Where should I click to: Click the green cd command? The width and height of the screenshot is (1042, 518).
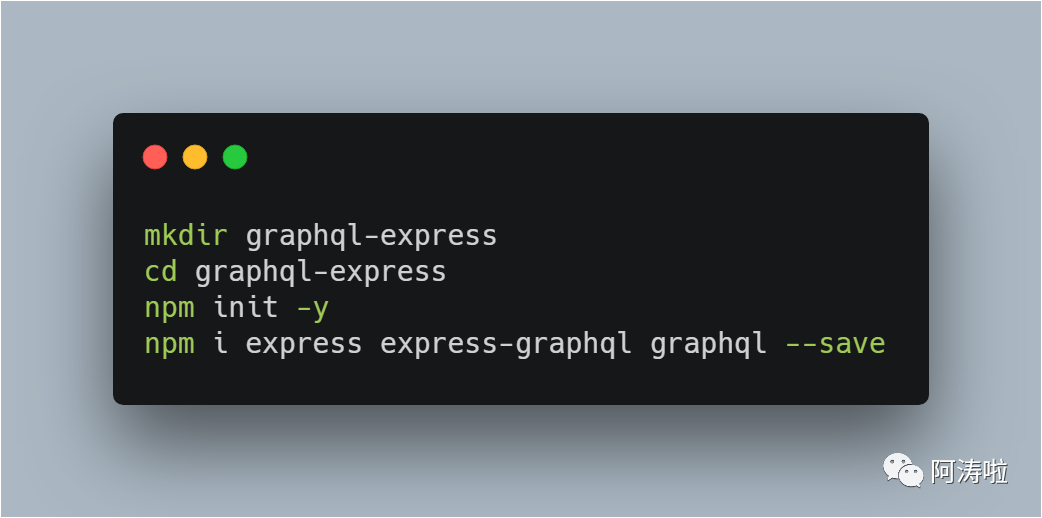161,272
